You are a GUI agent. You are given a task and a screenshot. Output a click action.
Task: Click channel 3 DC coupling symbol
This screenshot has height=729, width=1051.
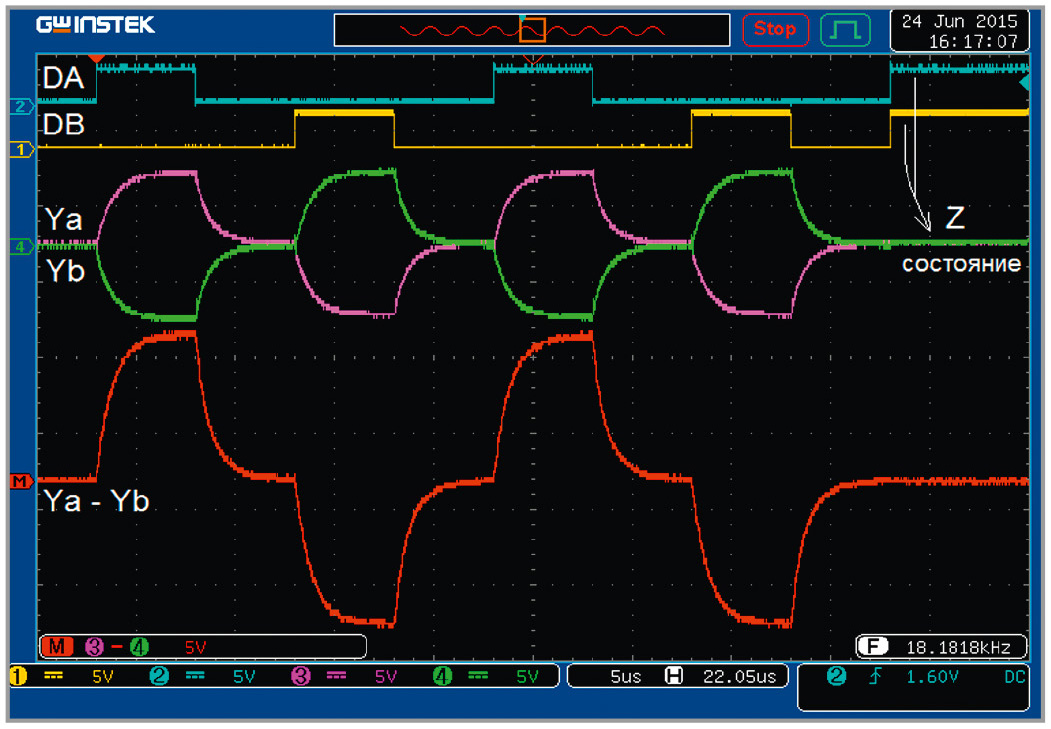click(x=336, y=677)
